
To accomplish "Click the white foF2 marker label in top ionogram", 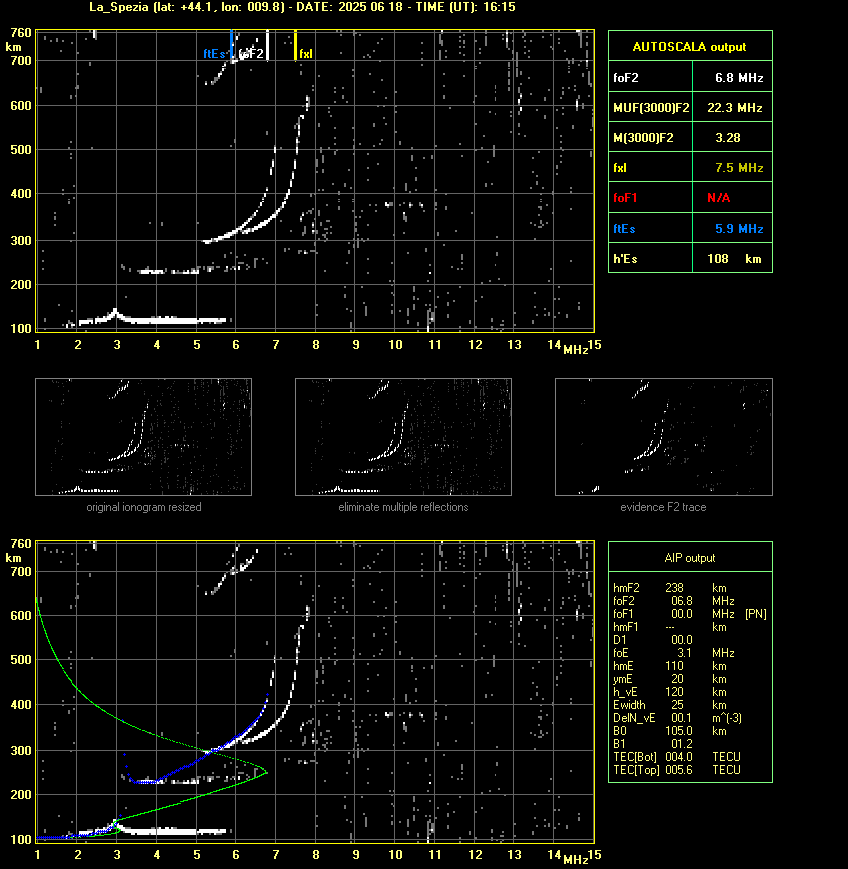I will coord(251,54).
